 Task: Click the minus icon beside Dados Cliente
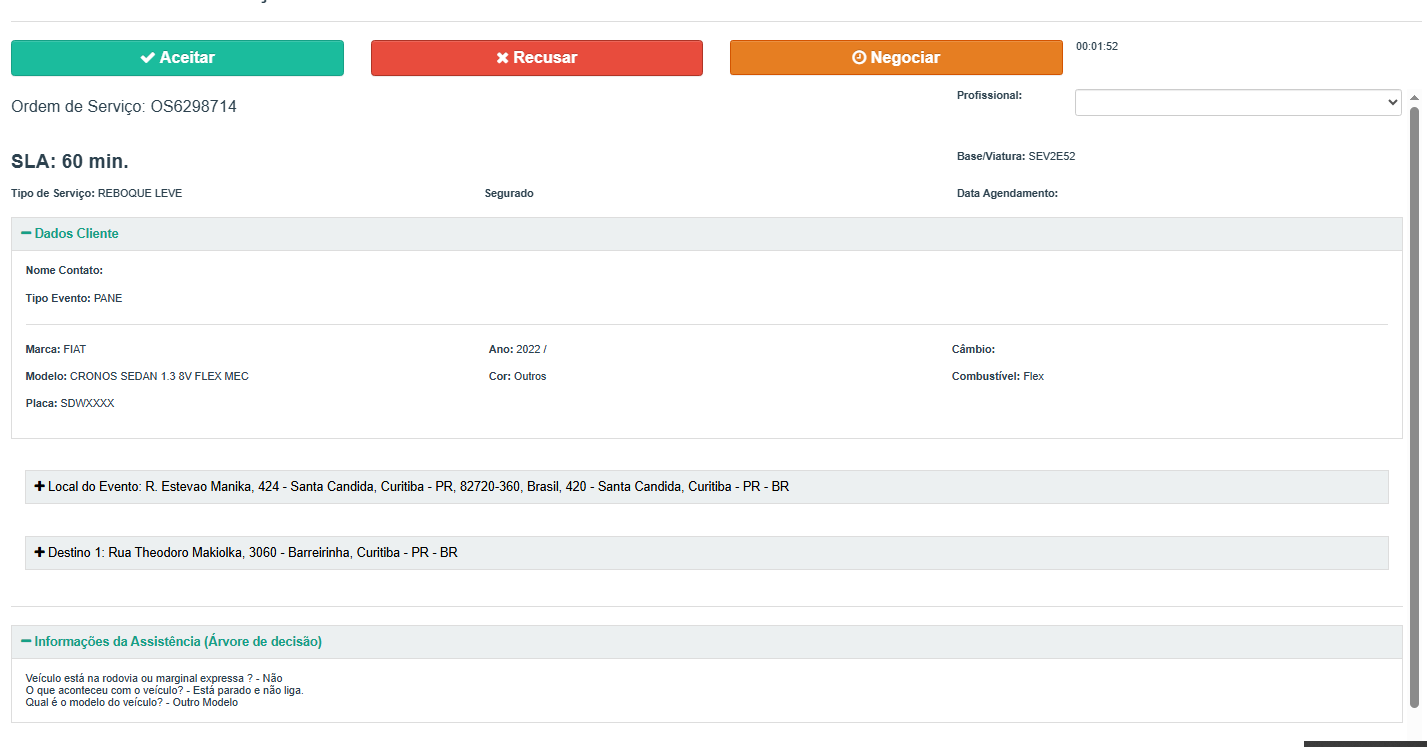[26, 233]
